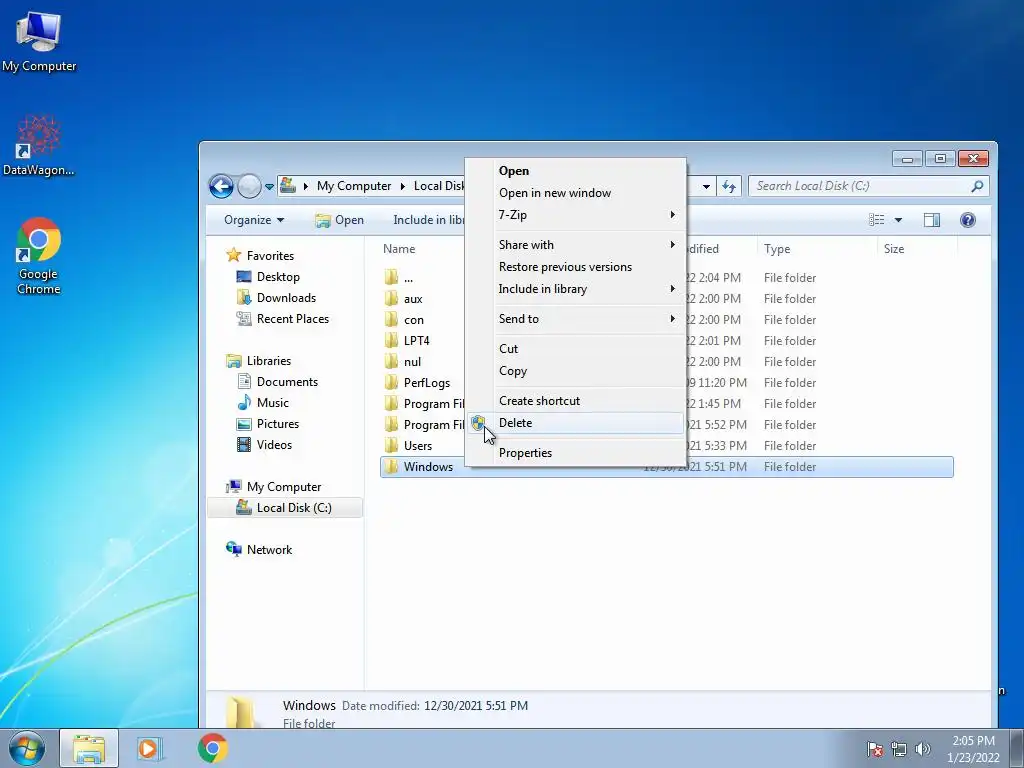Select the Windows folder icon

pos(391,466)
